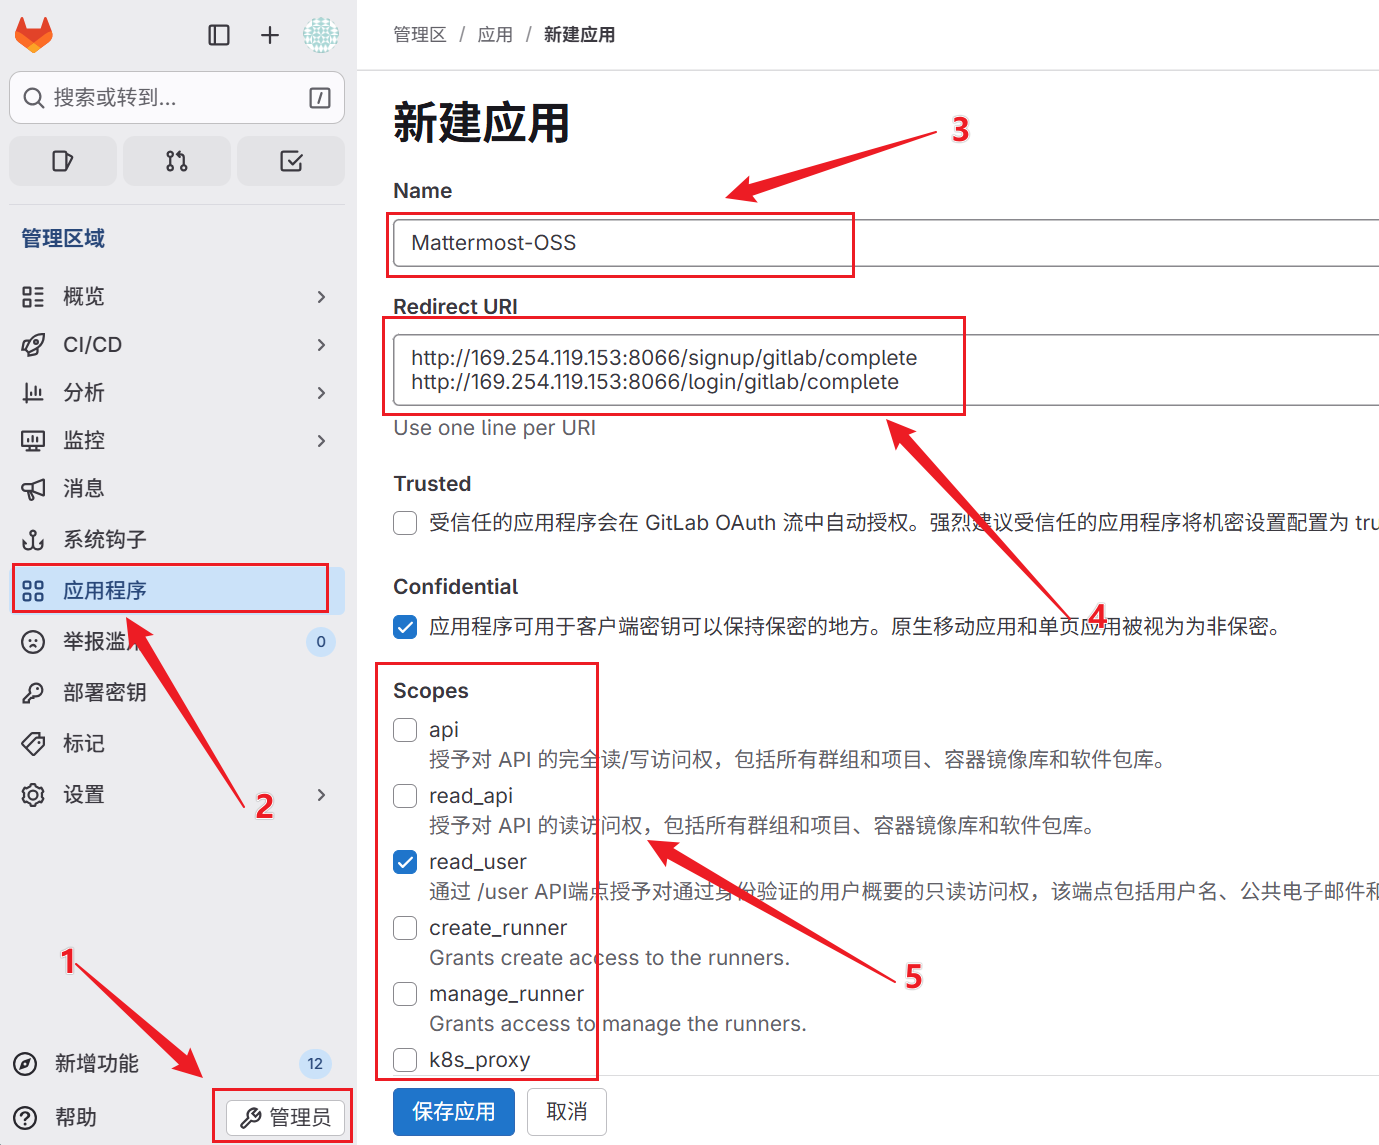Click the 监控 monitor icon
The height and width of the screenshot is (1145, 1379).
point(33,441)
